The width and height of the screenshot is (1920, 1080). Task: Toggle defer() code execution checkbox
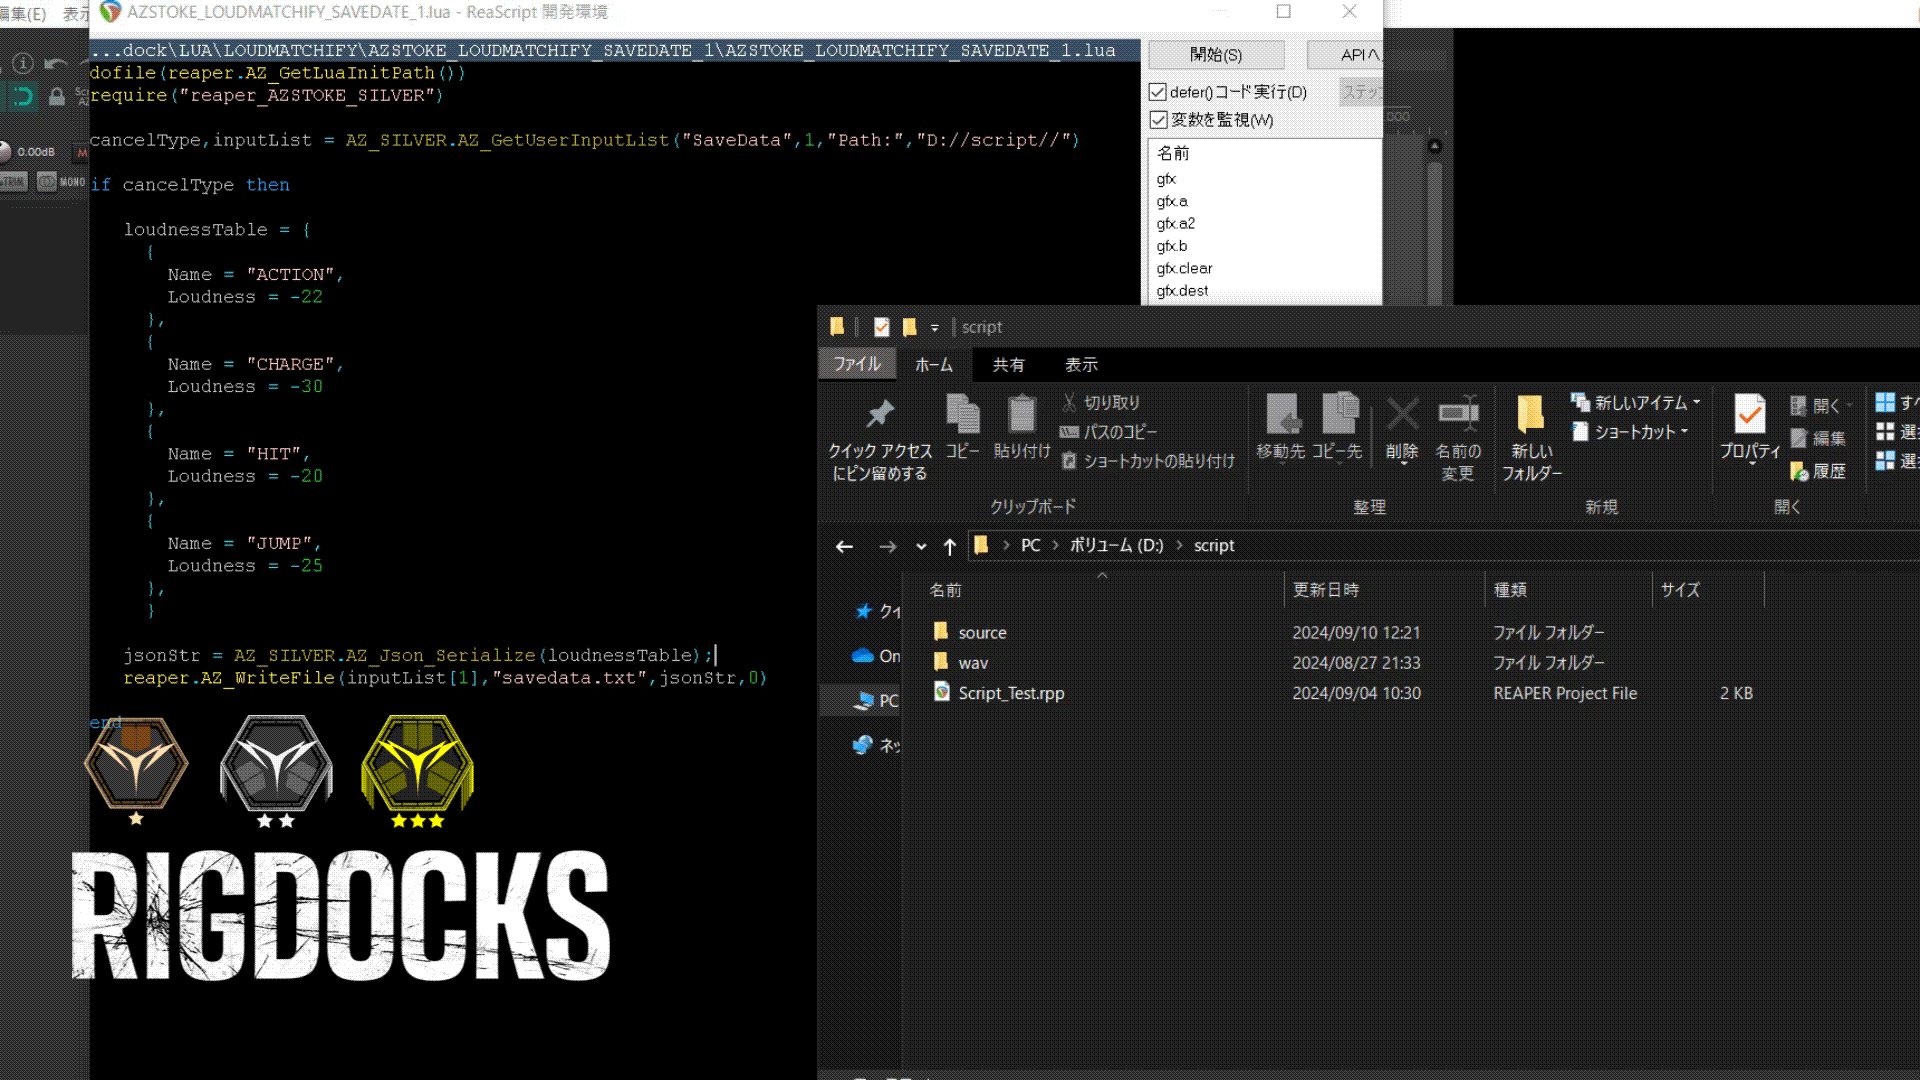(x=1158, y=92)
